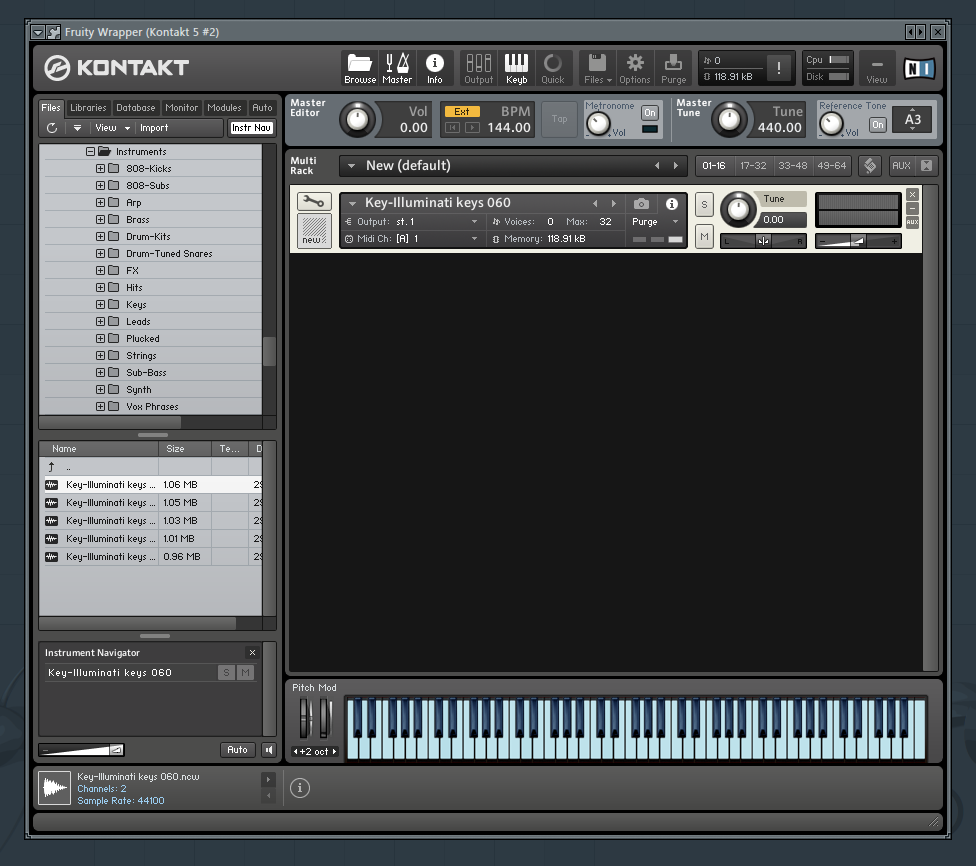Open the View size menu
976x866 pixels.
[x=876, y=68]
